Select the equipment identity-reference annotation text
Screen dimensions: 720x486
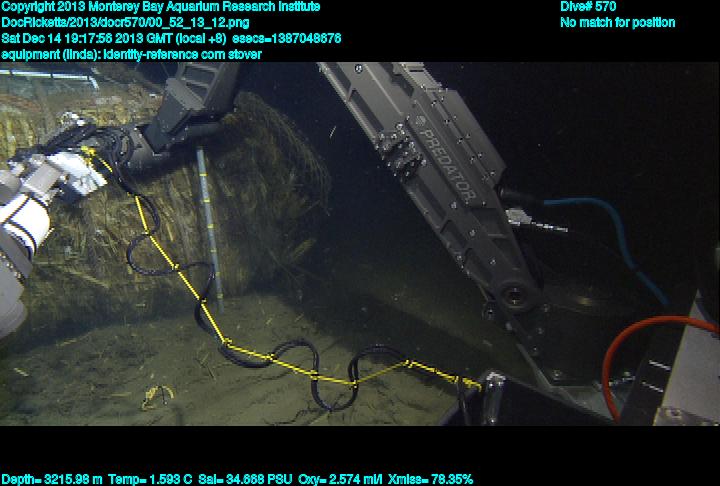[x=131, y=54]
